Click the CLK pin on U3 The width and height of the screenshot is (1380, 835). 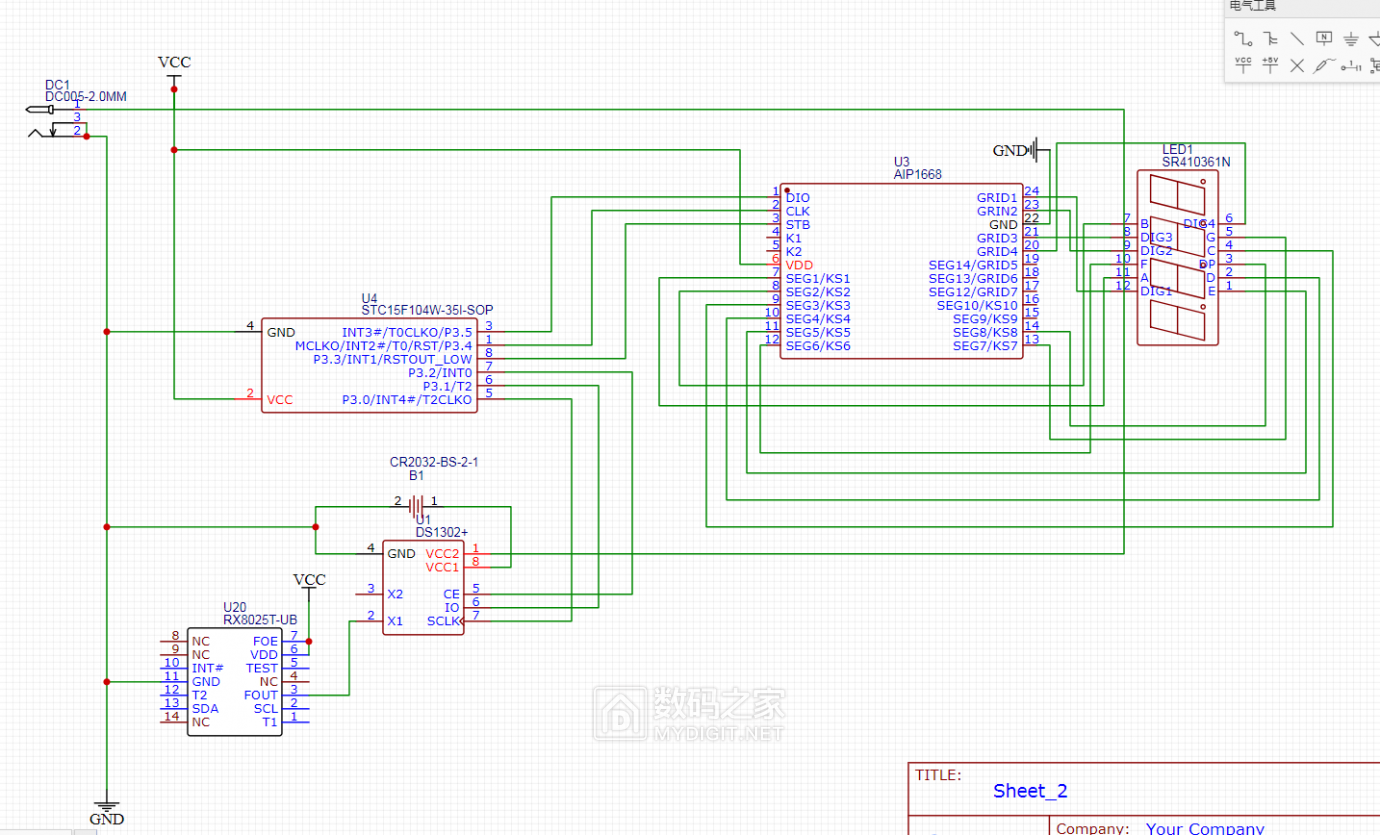[x=797, y=211]
